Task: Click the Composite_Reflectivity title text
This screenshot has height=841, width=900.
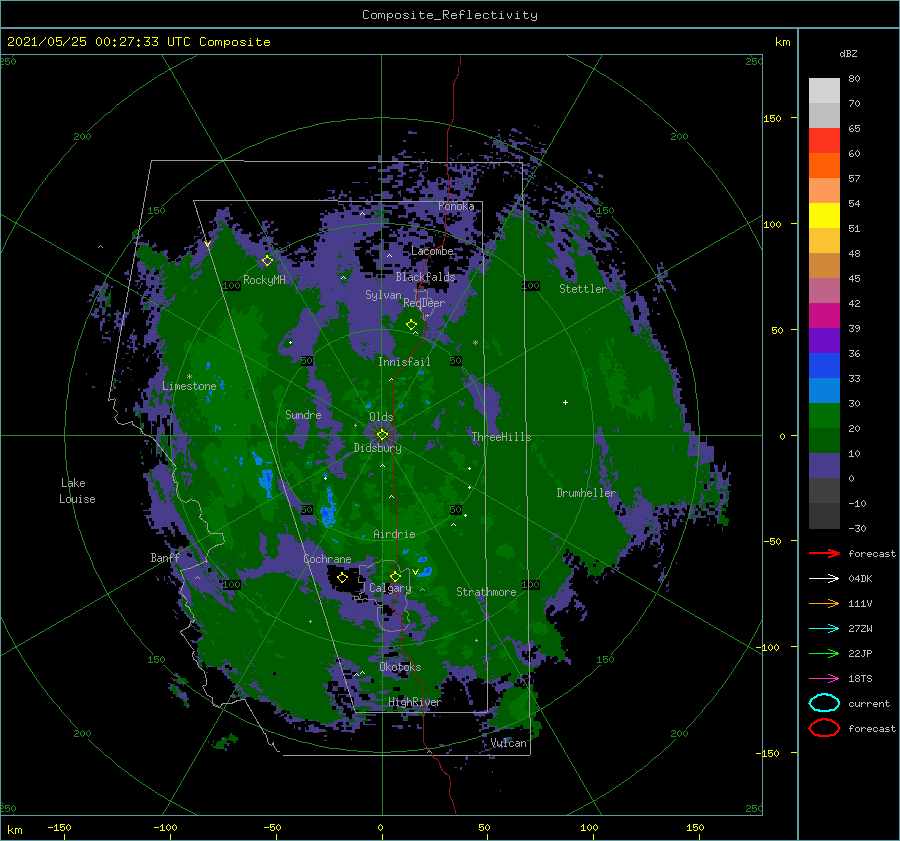Action: (449, 15)
